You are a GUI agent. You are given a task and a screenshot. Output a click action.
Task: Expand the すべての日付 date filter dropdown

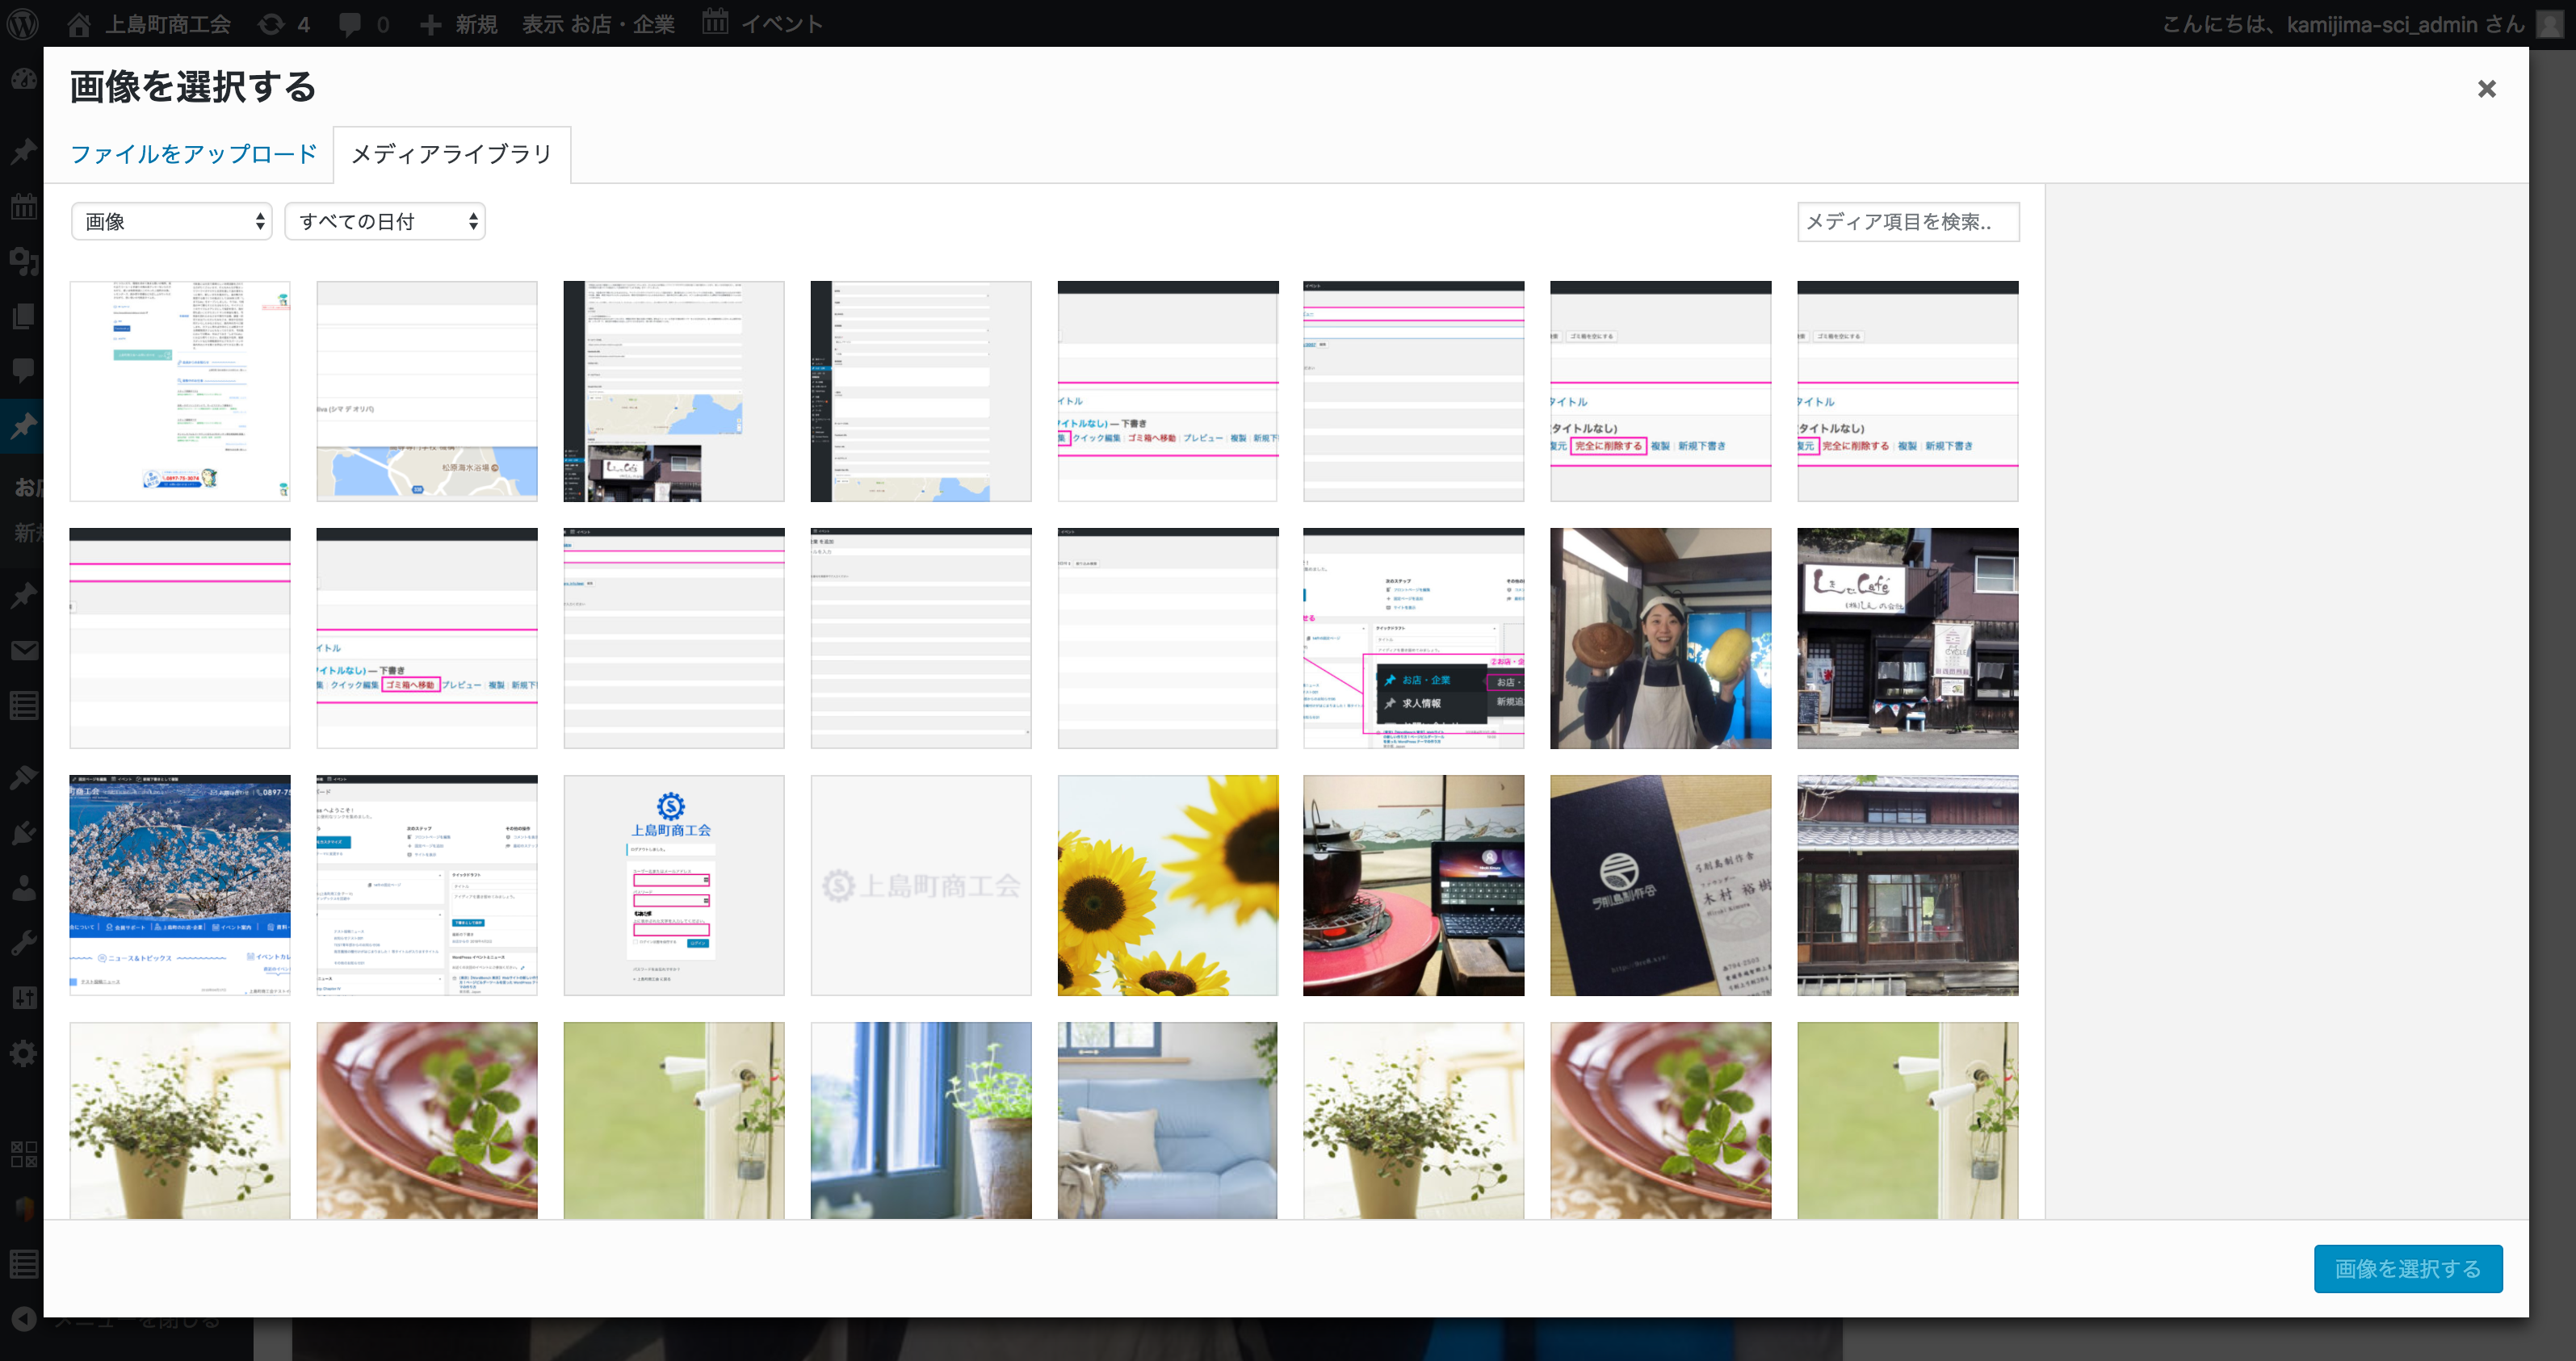[385, 221]
